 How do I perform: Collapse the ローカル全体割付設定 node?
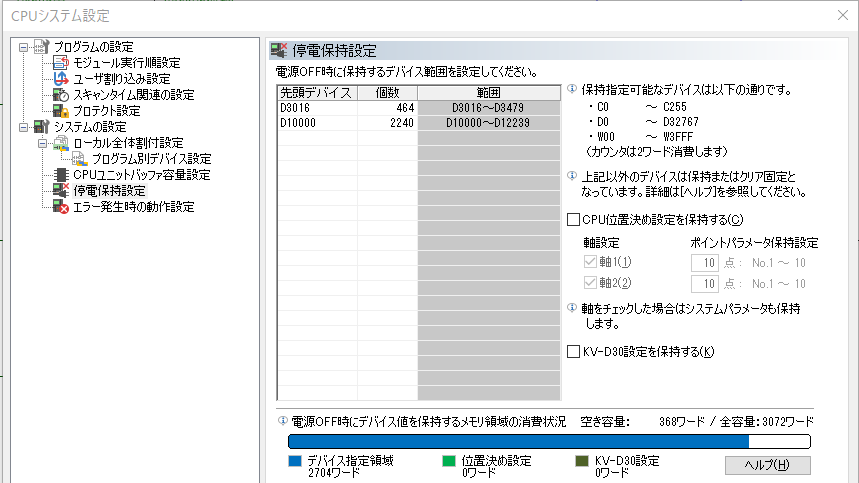coord(43,143)
